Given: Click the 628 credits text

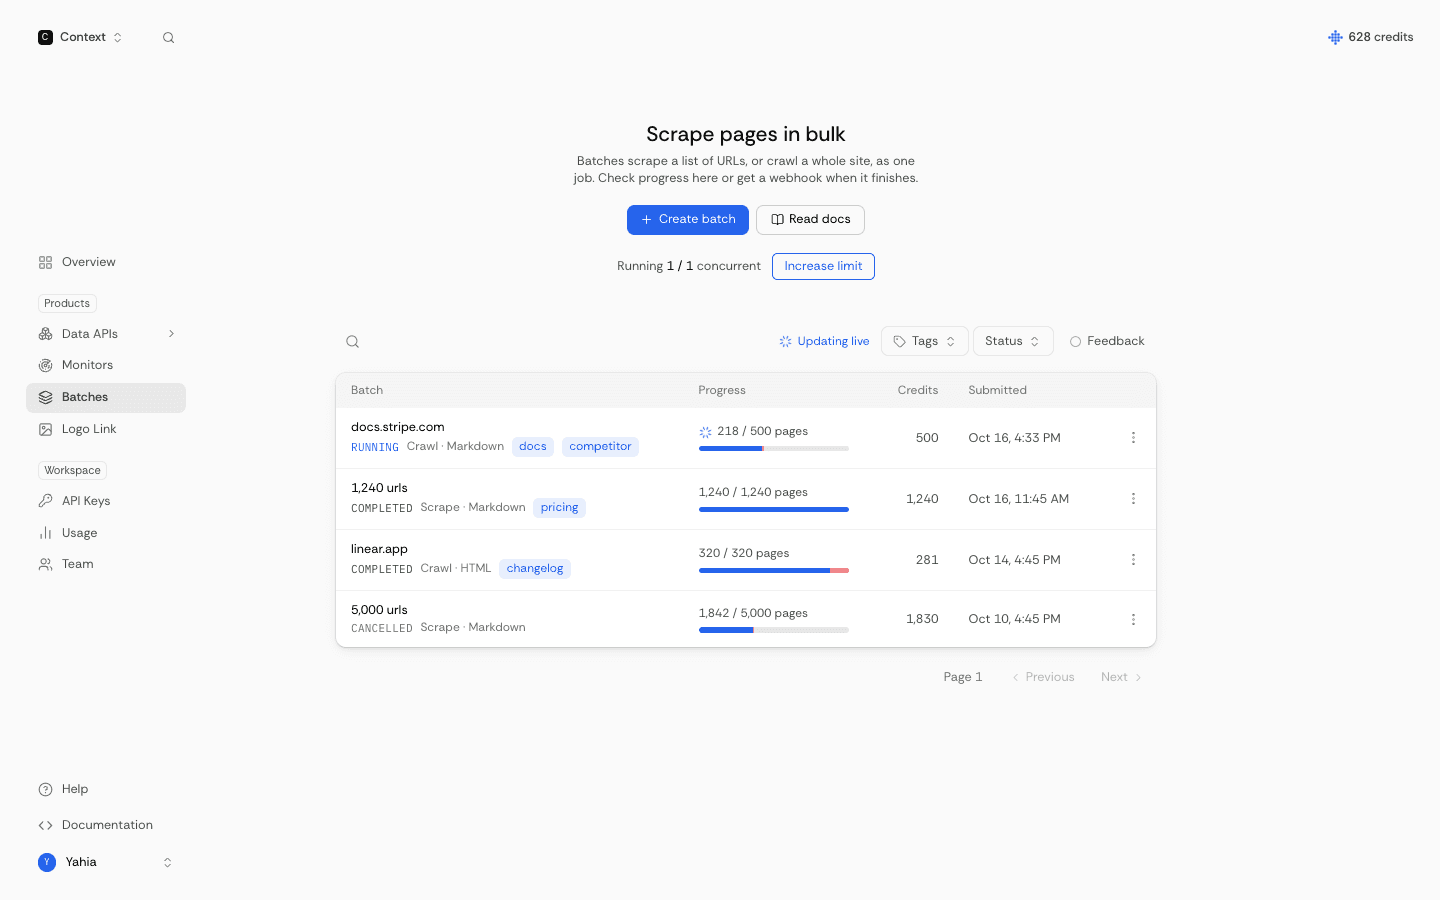Looking at the screenshot, I should tap(1381, 37).
